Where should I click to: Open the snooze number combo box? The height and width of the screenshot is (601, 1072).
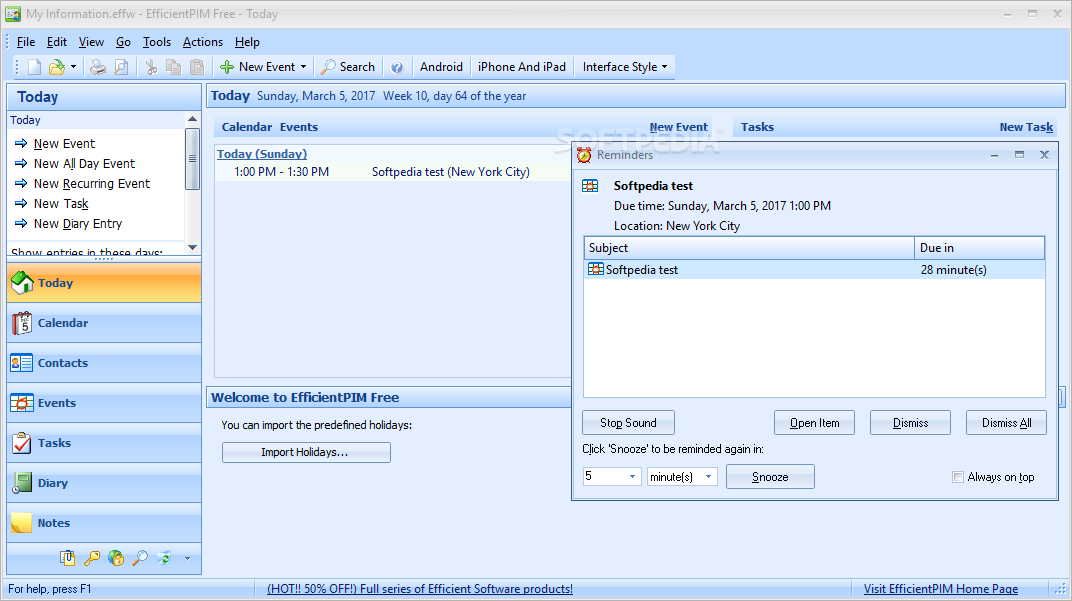(x=612, y=477)
